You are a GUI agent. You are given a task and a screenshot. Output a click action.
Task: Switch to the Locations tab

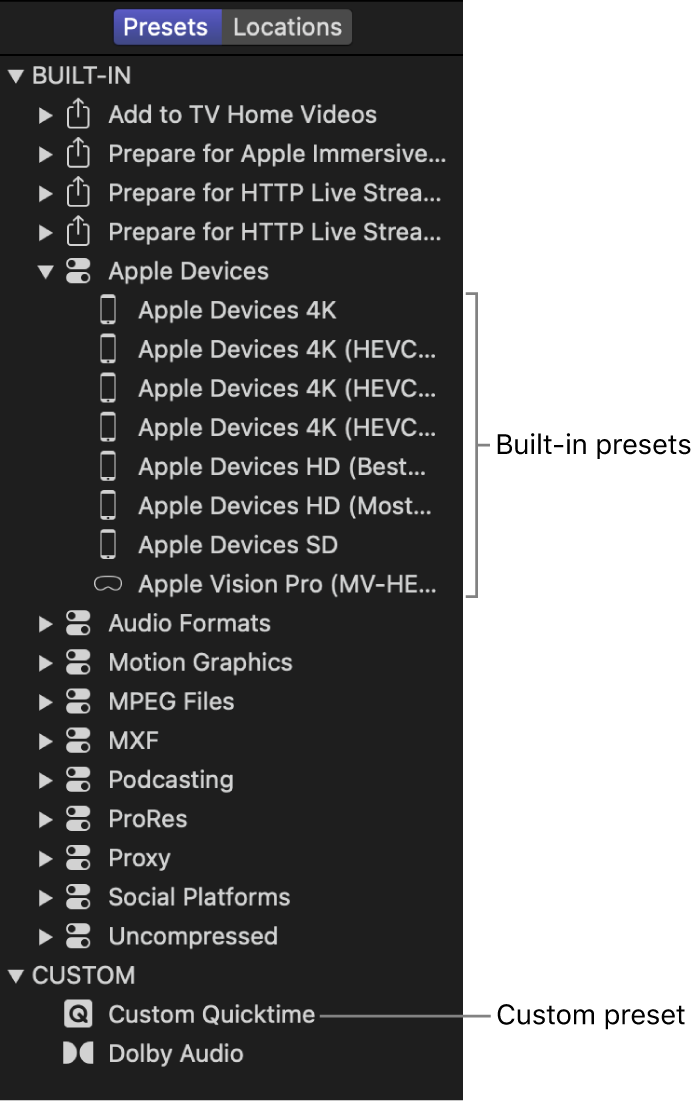click(x=287, y=27)
